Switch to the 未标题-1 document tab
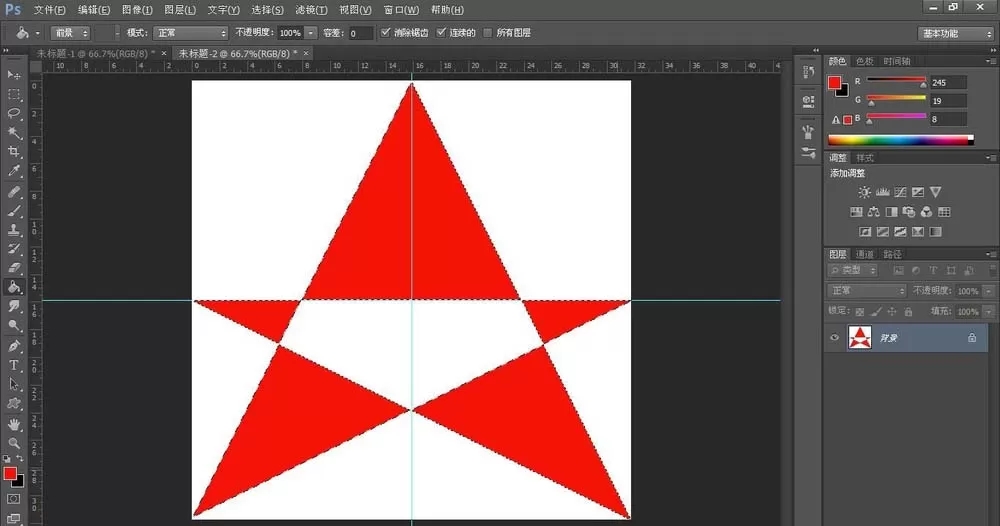 pos(96,54)
